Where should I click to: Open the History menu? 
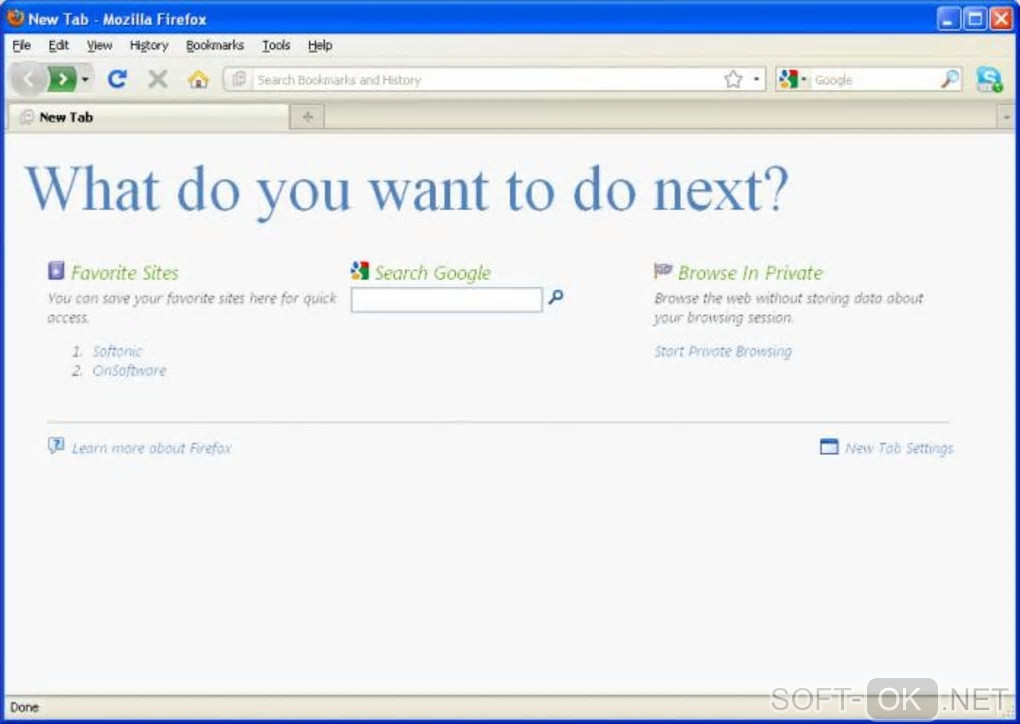[149, 45]
